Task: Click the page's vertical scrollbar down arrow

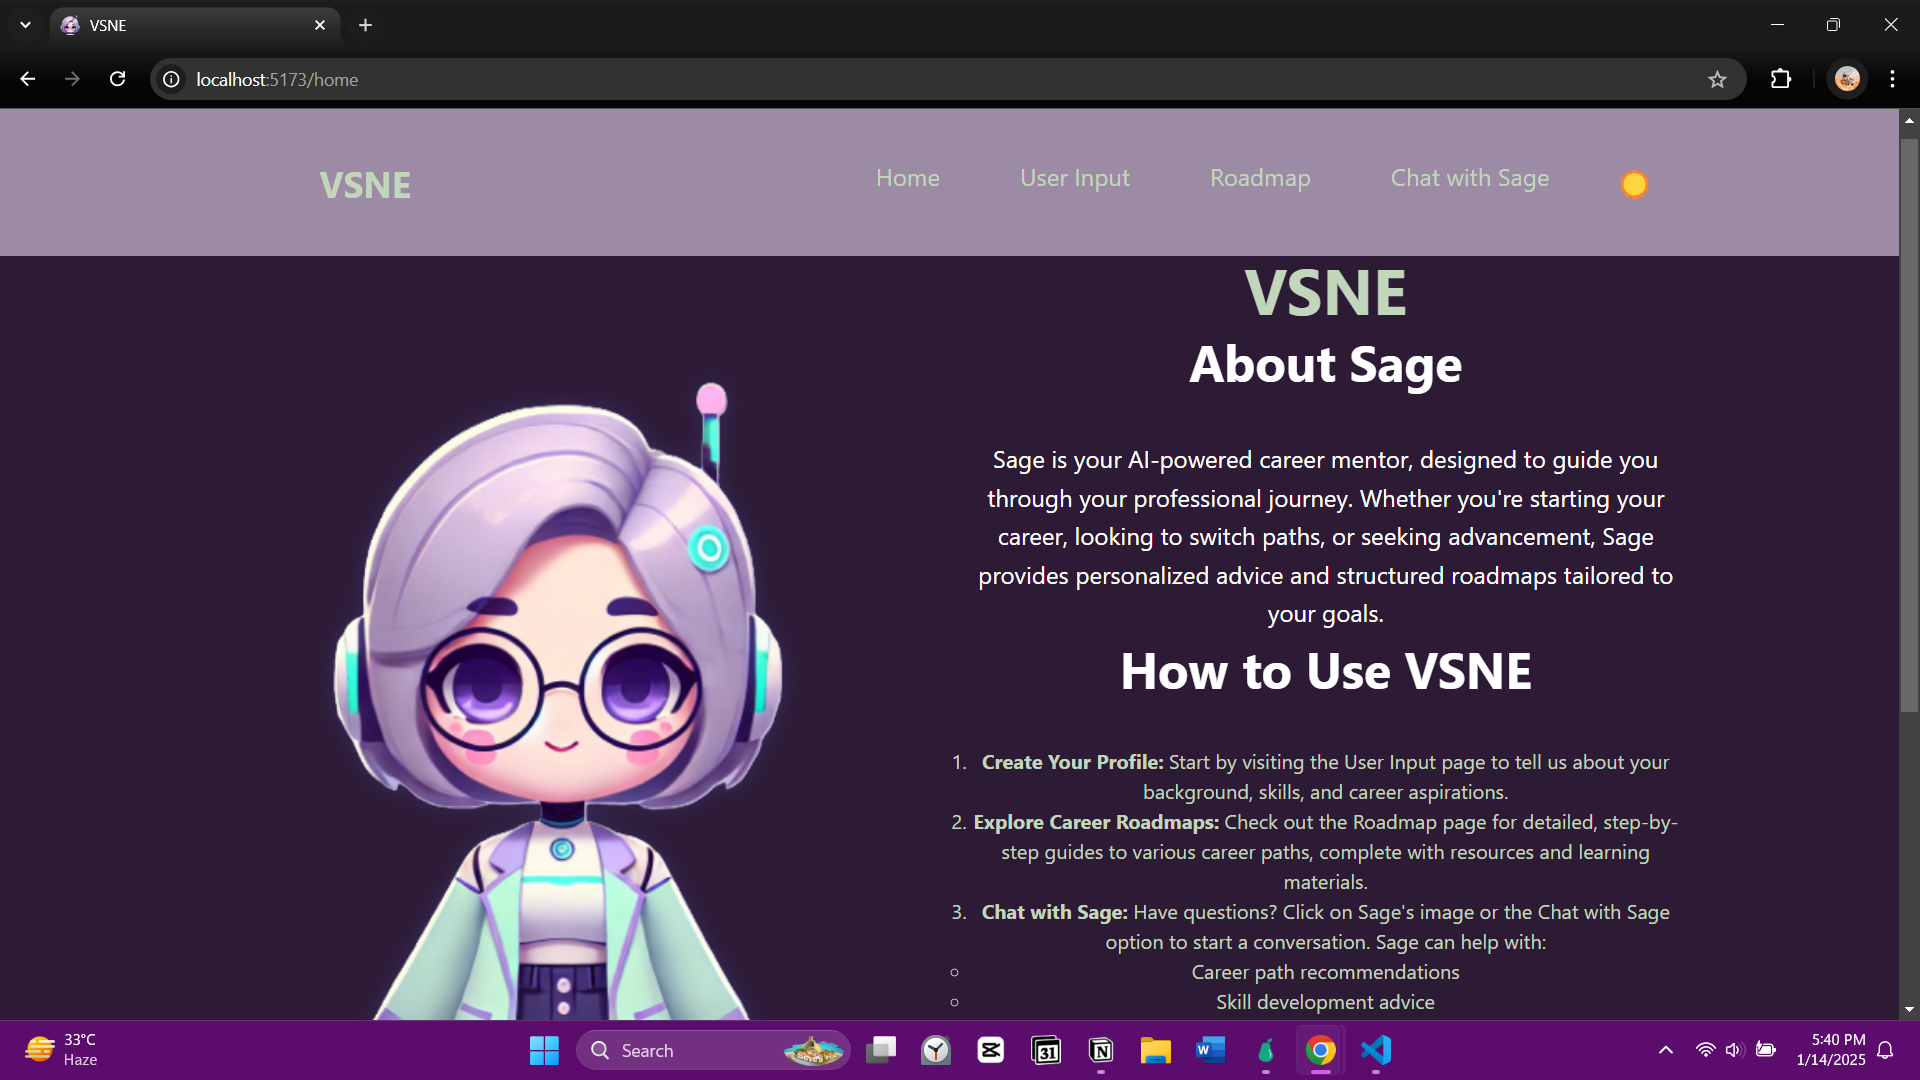Action: pyautogui.click(x=1909, y=1010)
